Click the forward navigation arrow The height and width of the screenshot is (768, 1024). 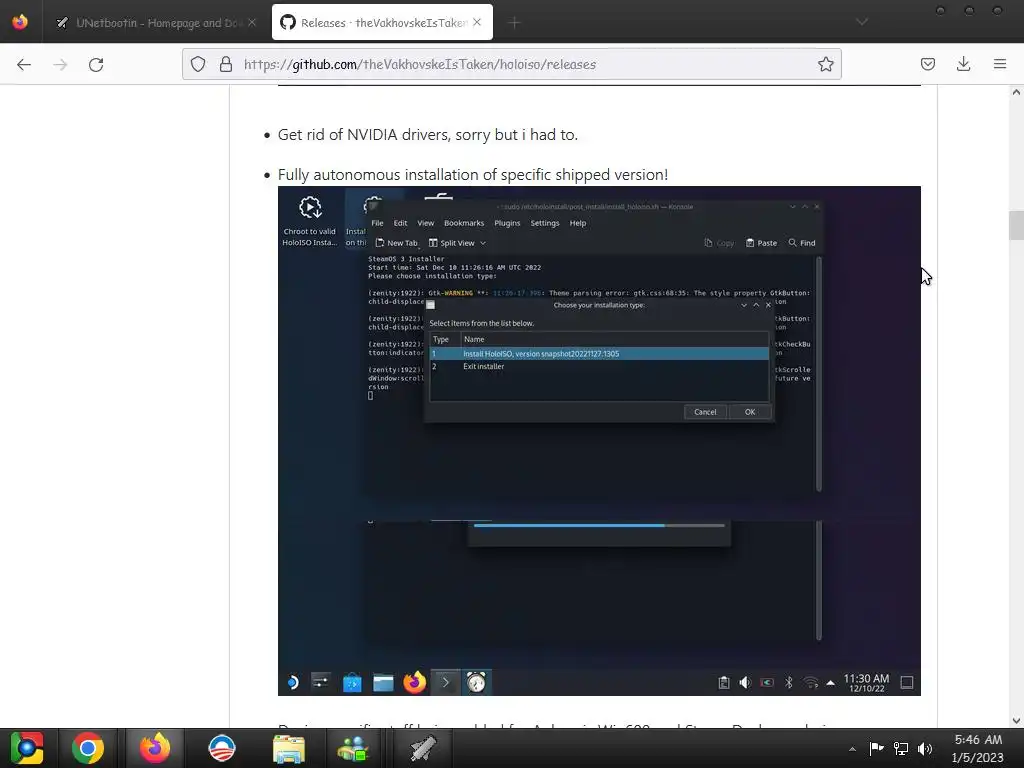pos(60,64)
